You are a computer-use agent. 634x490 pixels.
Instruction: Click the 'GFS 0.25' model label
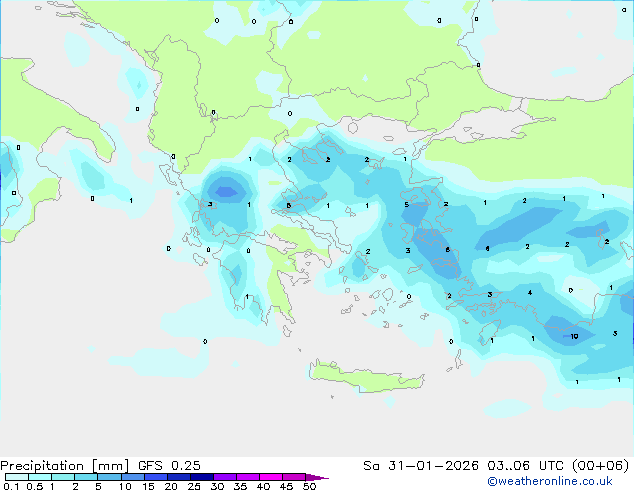[169, 466]
